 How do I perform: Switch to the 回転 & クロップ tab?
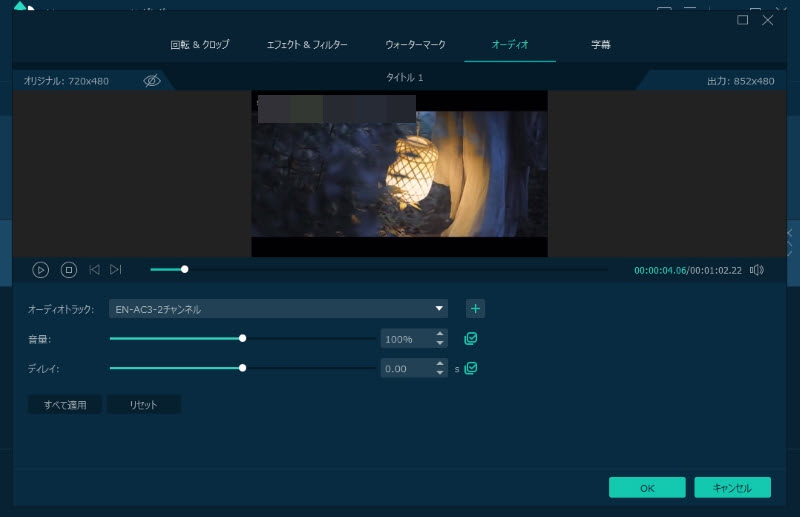(x=199, y=45)
